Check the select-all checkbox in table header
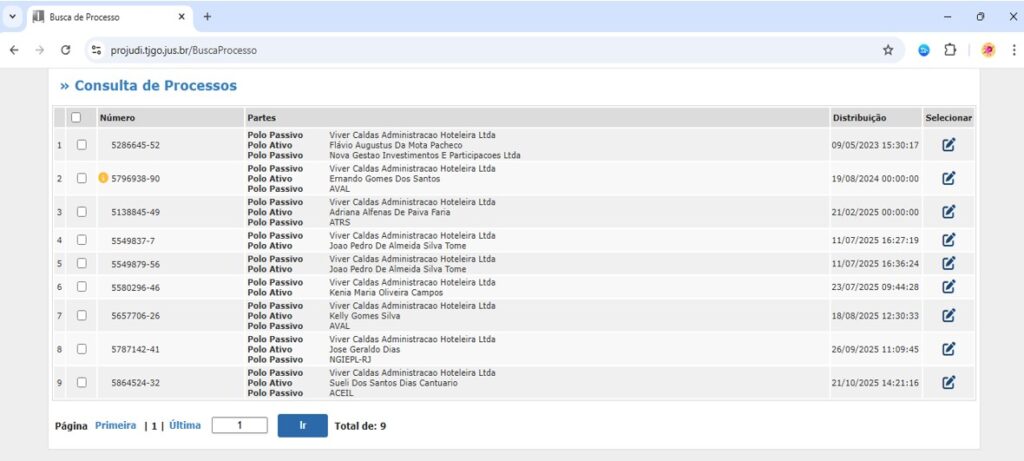The height and width of the screenshot is (461, 1024). click(x=76, y=118)
